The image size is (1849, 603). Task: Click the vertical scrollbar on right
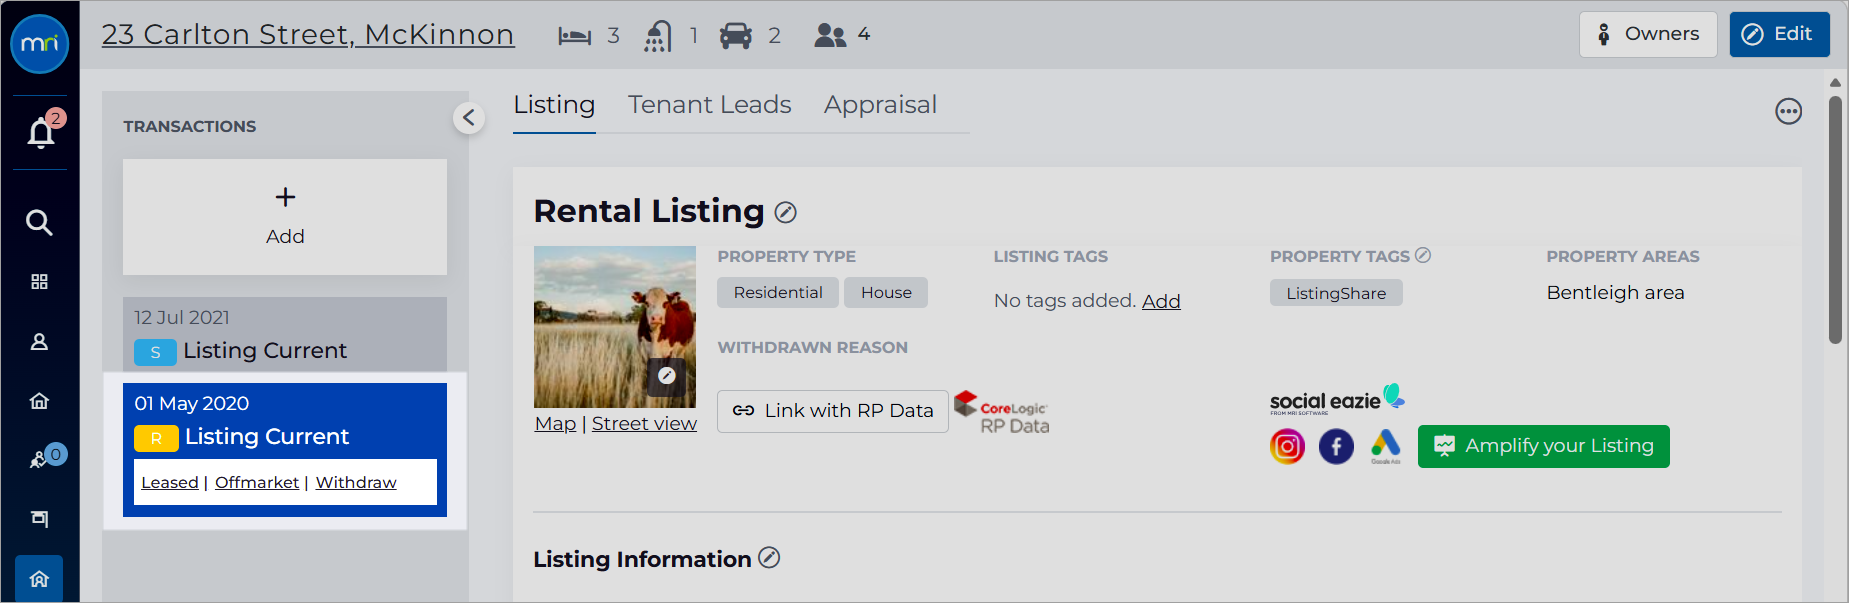pyautogui.click(x=1835, y=220)
